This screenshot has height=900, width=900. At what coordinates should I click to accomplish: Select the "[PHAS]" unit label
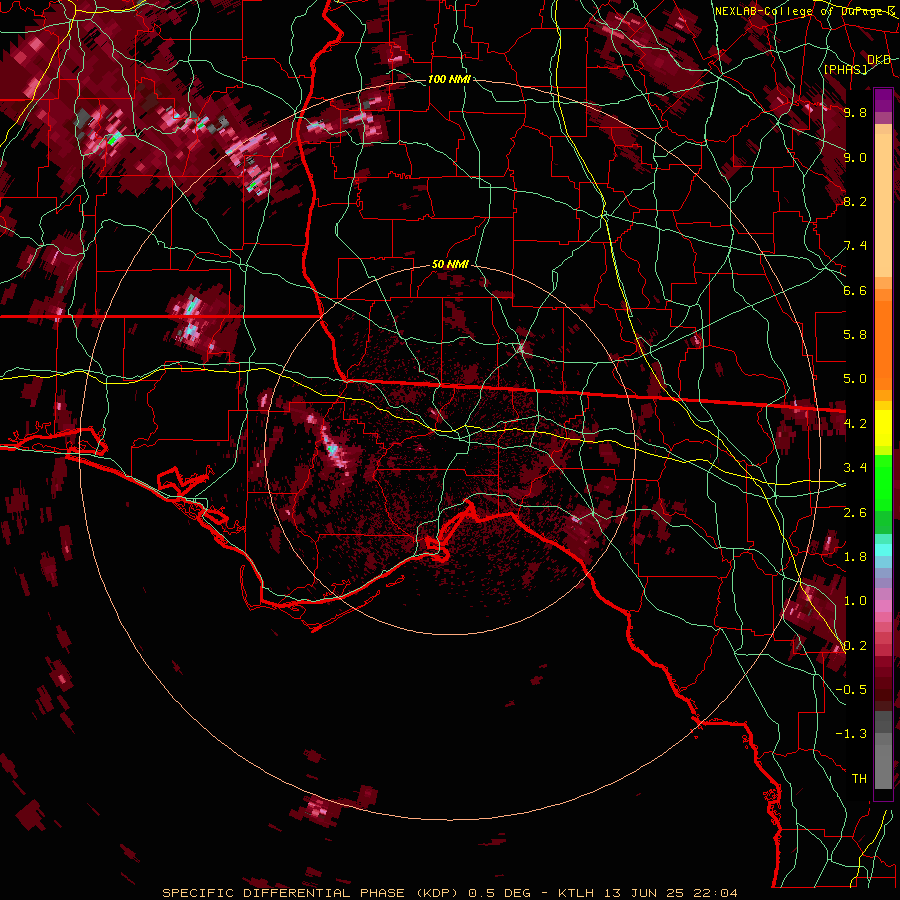point(845,69)
